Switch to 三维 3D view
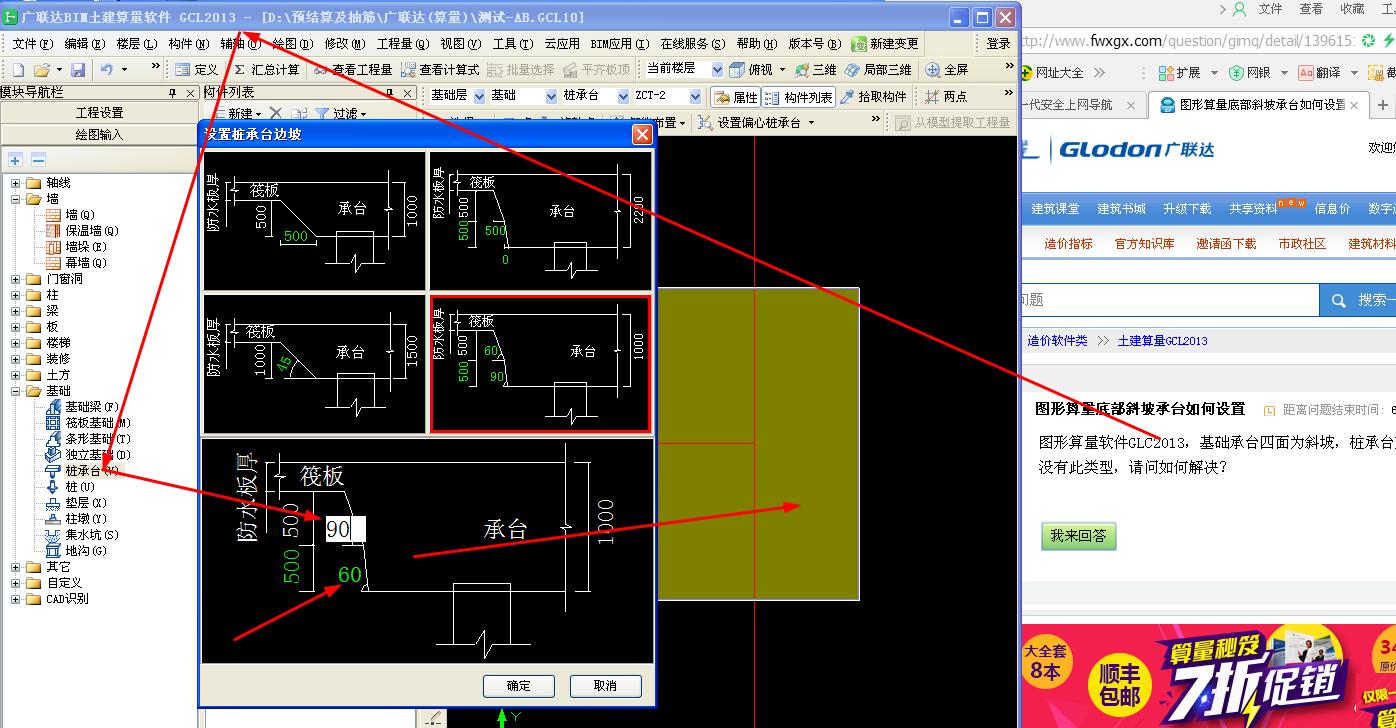 point(815,70)
